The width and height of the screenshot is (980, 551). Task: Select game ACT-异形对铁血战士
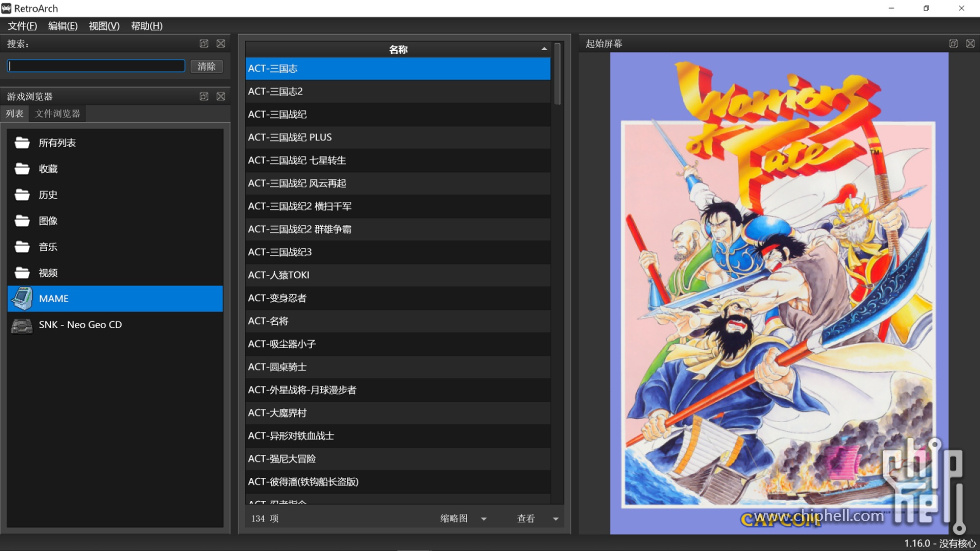pyautogui.click(x=398, y=435)
